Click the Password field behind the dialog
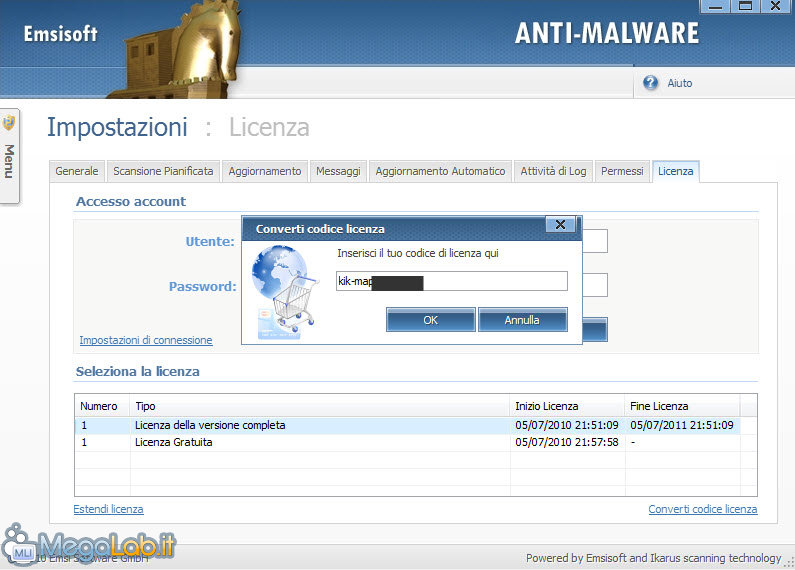The image size is (795, 570). [x=595, y=285]
